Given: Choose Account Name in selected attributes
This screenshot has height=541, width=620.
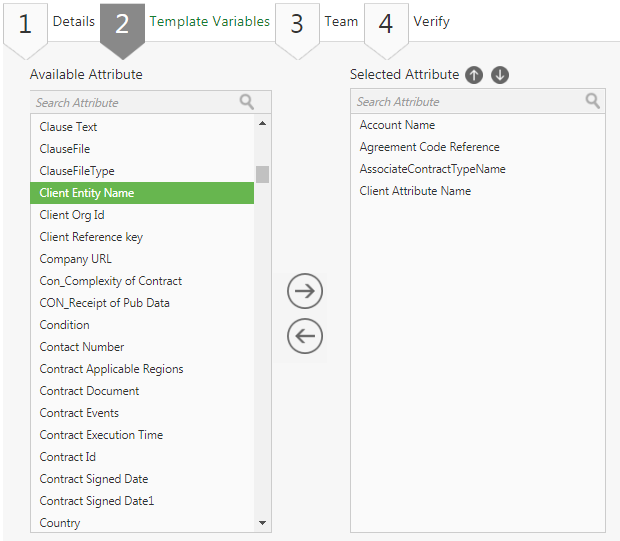Looking at the screenshot, I should pos(397,125).
